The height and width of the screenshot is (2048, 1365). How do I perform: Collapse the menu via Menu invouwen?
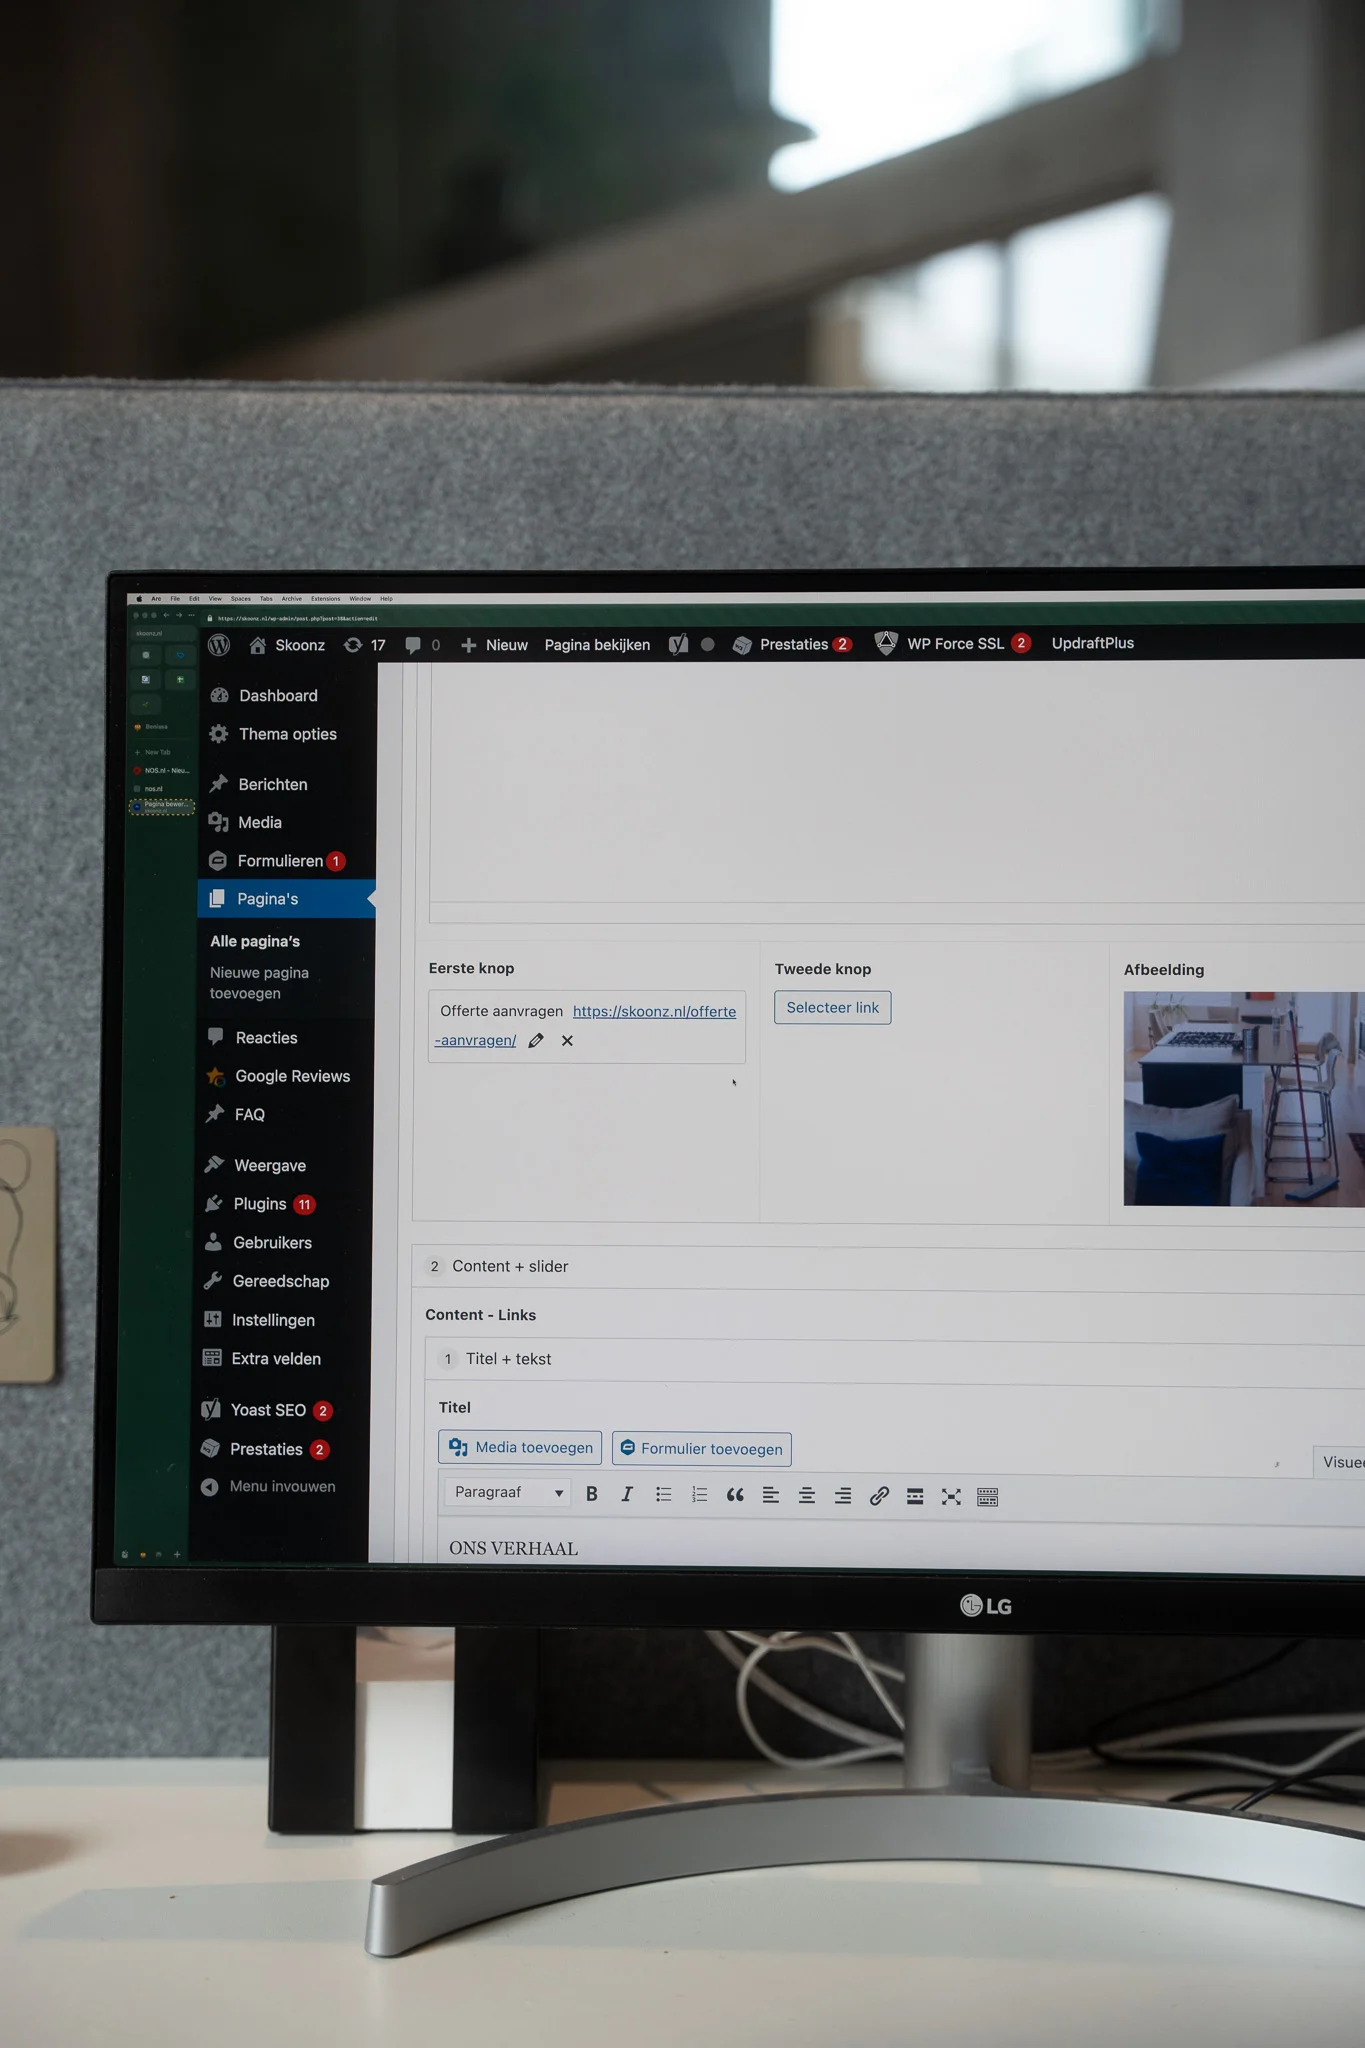(x=268, y=1487)
